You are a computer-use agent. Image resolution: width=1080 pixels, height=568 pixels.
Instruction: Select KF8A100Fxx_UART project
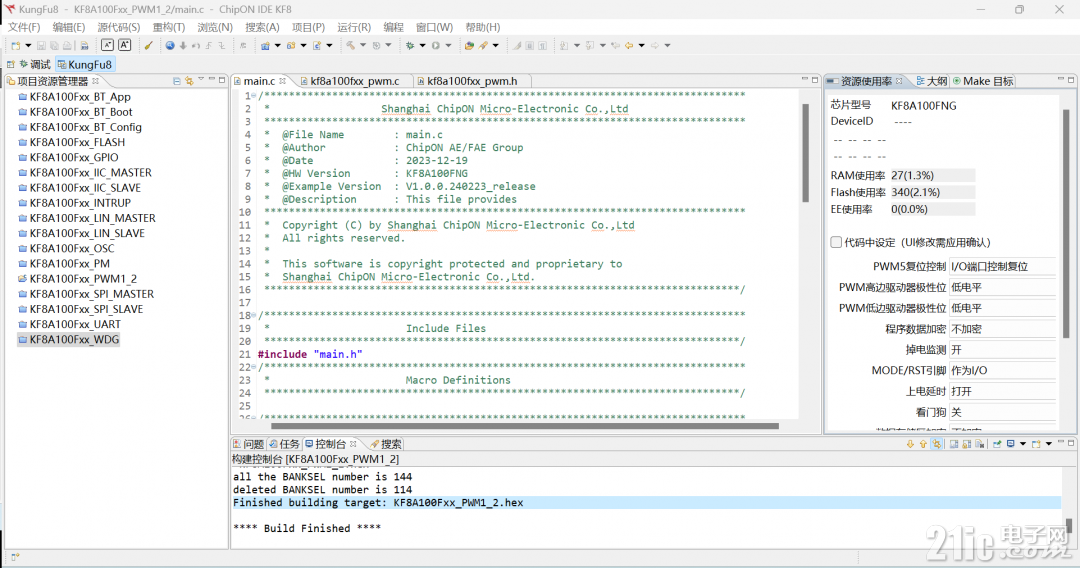tap(70, 324)
